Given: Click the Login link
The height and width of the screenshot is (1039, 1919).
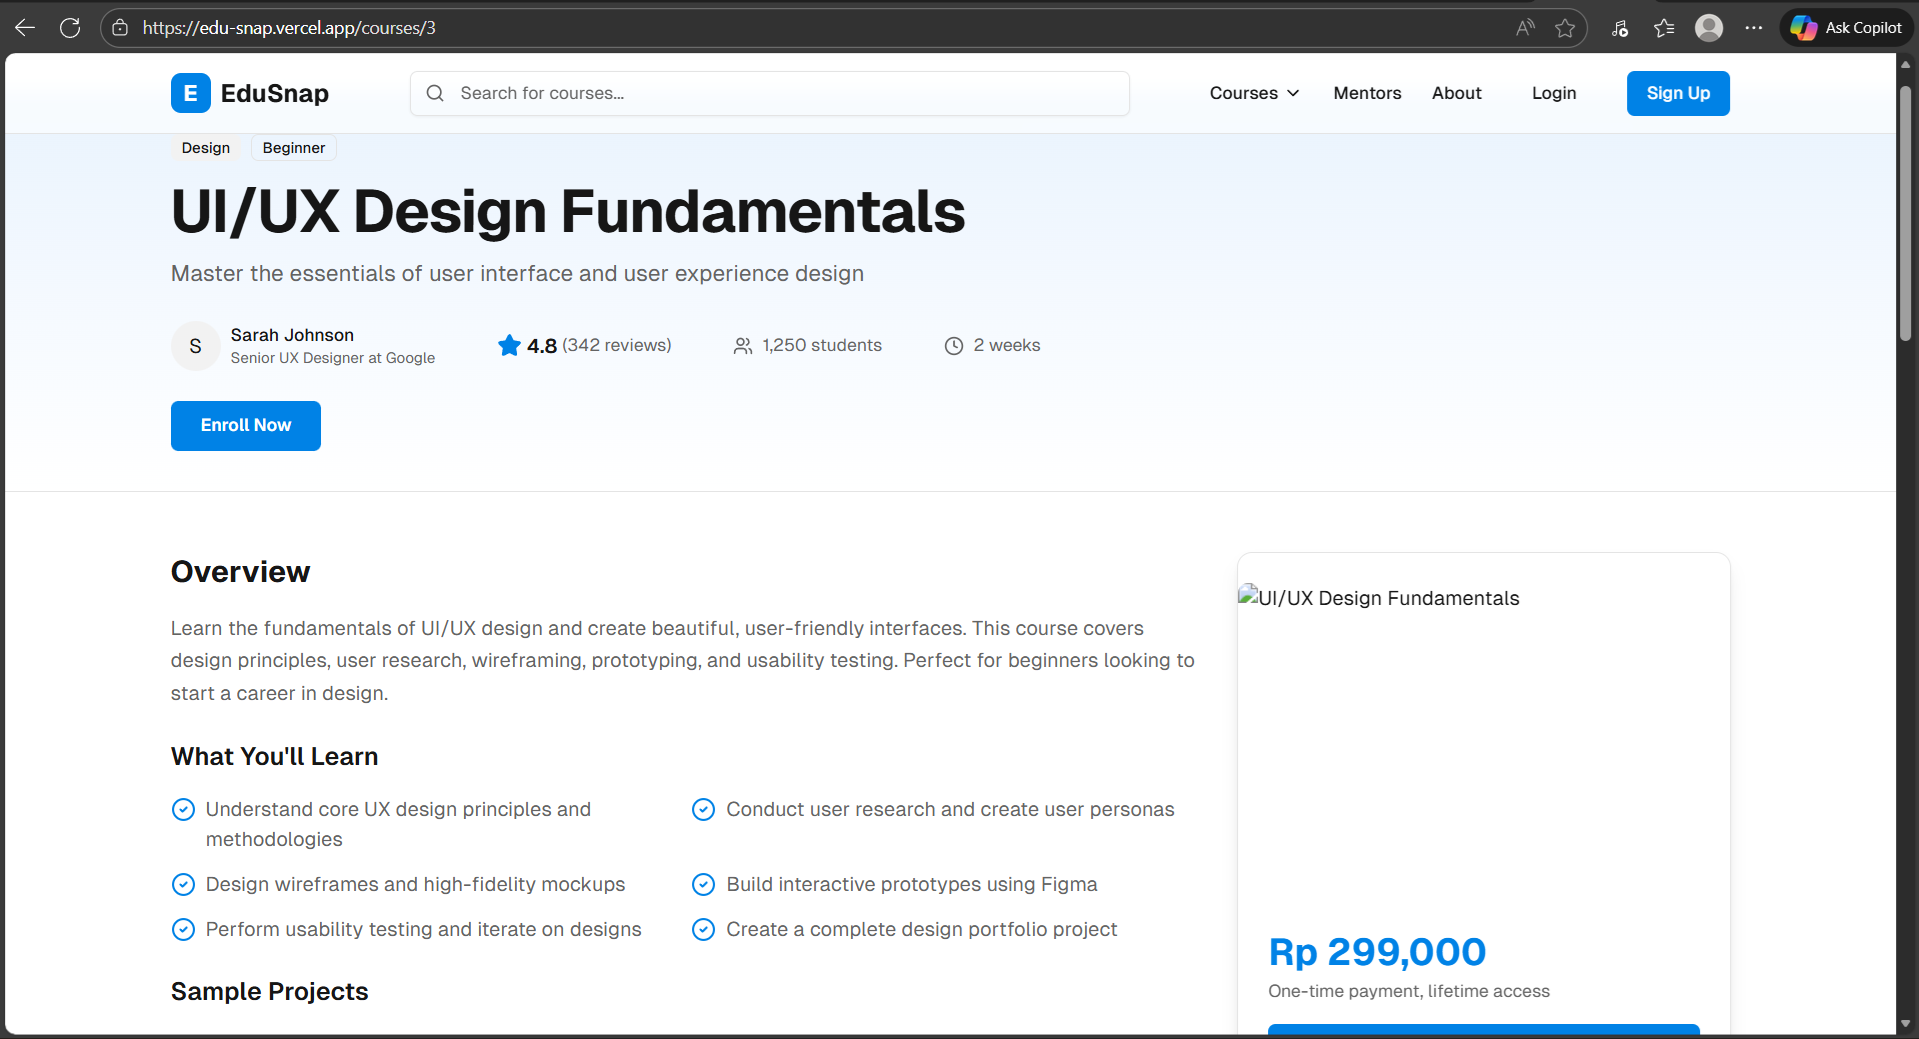Looking at the screenshot, I should pos(1553,93).
